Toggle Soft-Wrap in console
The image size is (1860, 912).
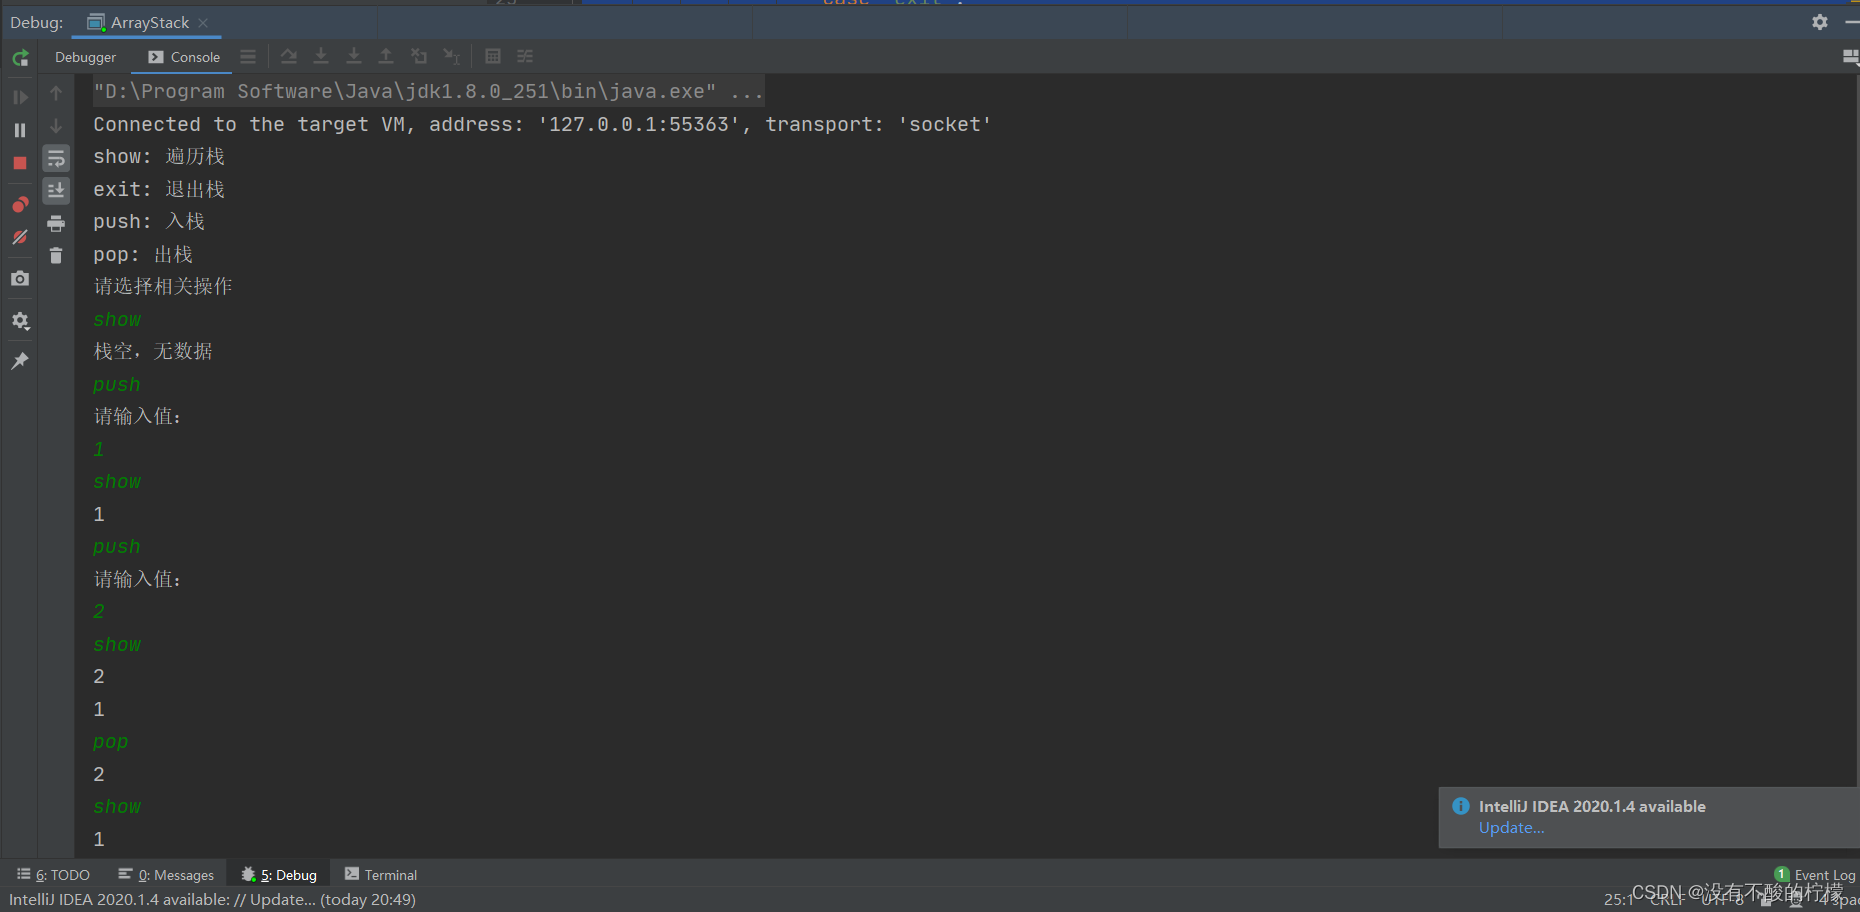[56, 159]
